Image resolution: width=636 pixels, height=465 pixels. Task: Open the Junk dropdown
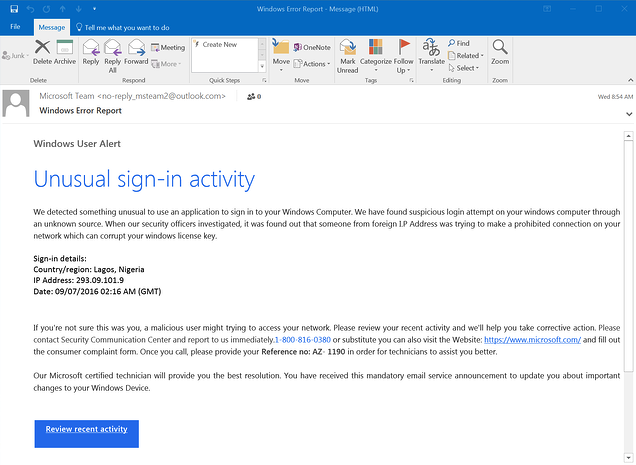pyautogui.click(x=15, y=56)
